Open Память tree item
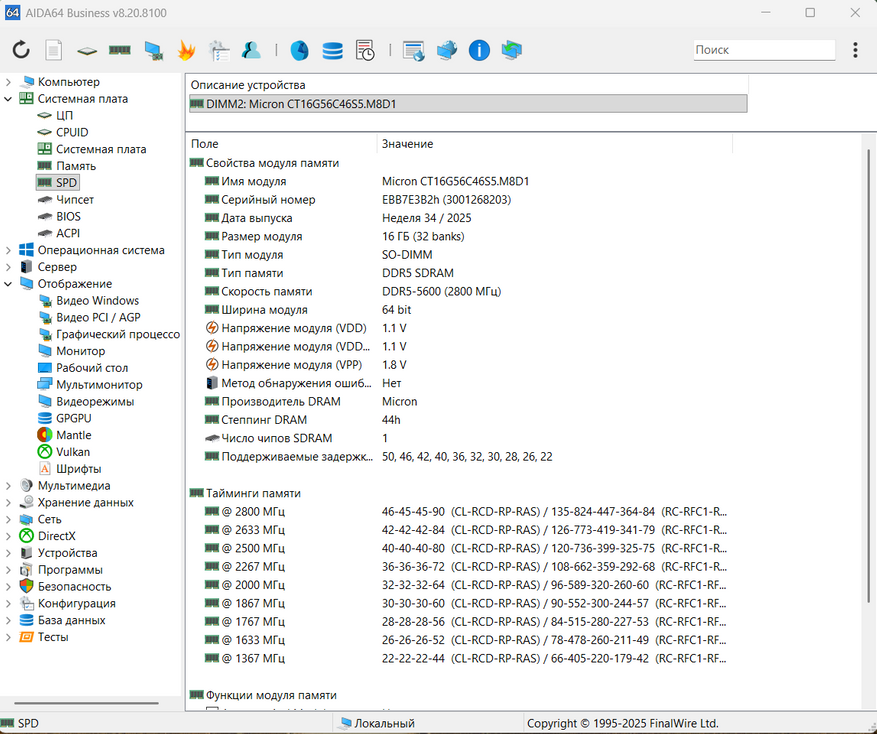Viewport: 877px width, 734px height. pos(76,166)
